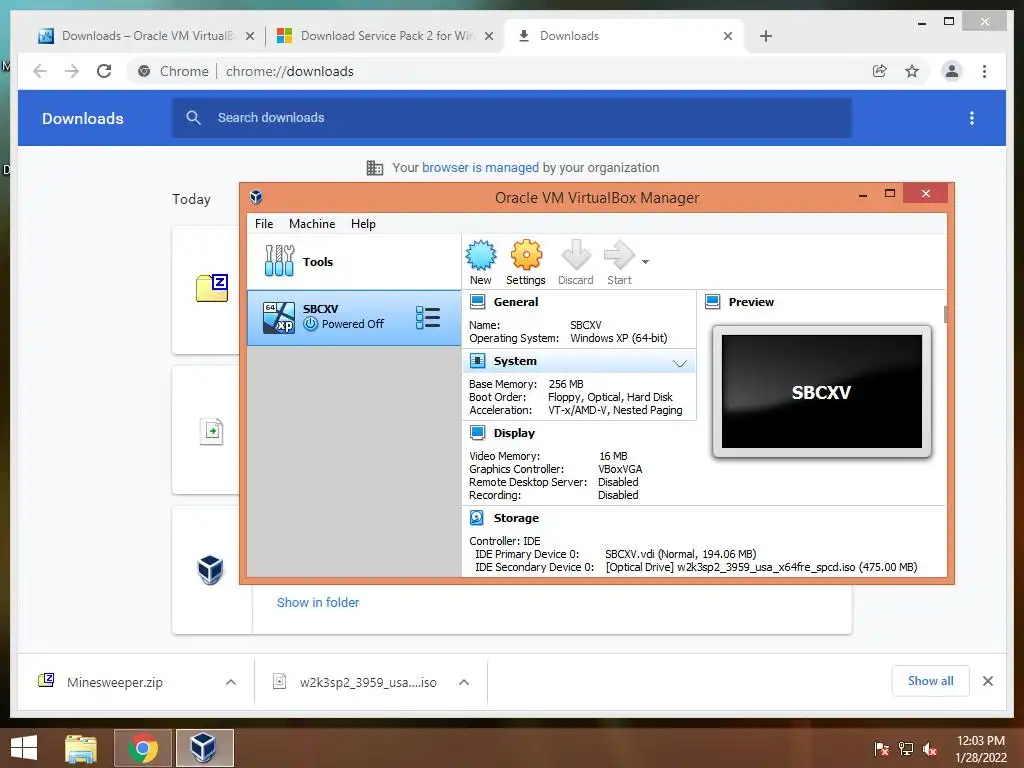Click the Chrome forward arrow
The height and width of the screenshot is (768, 1024).
pyautogui.click(x=72, y=71)
